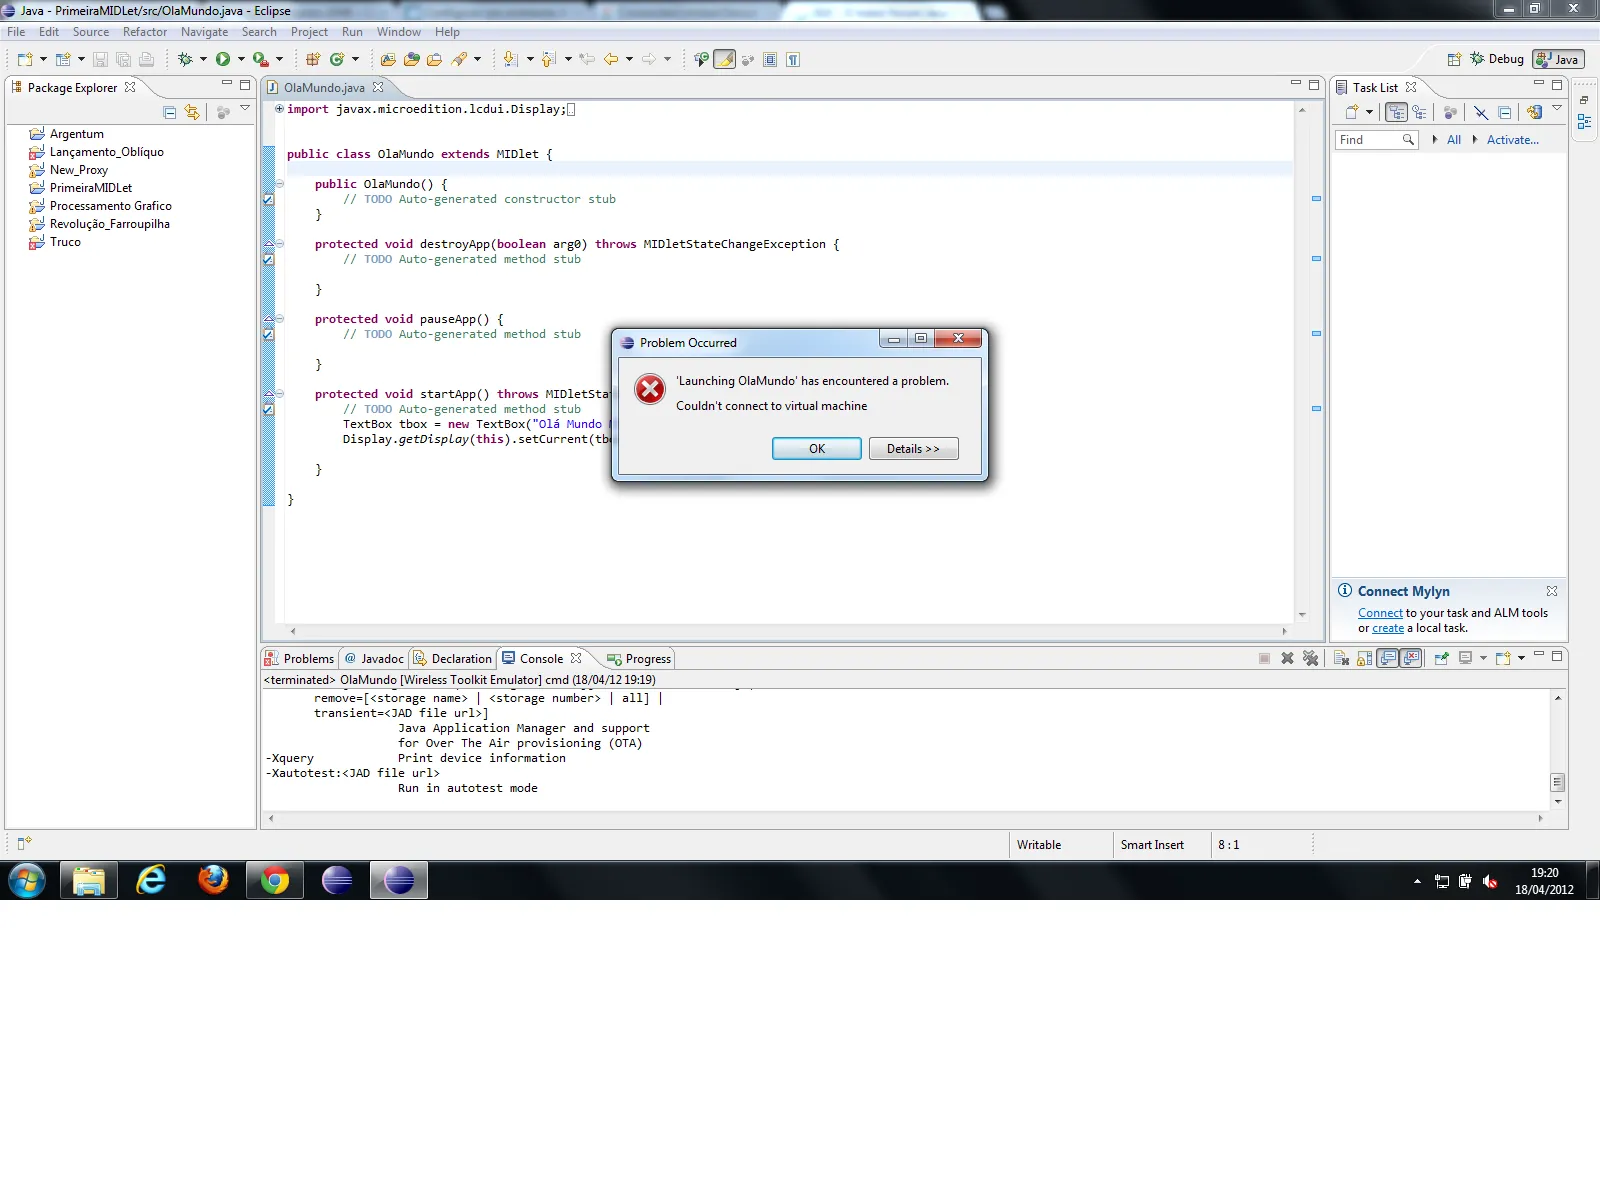The image size is (1600, 1200).
Task: Toggle the Scroll Lock button in Console
Action: pyautogui.click(x=1364, y=658)
